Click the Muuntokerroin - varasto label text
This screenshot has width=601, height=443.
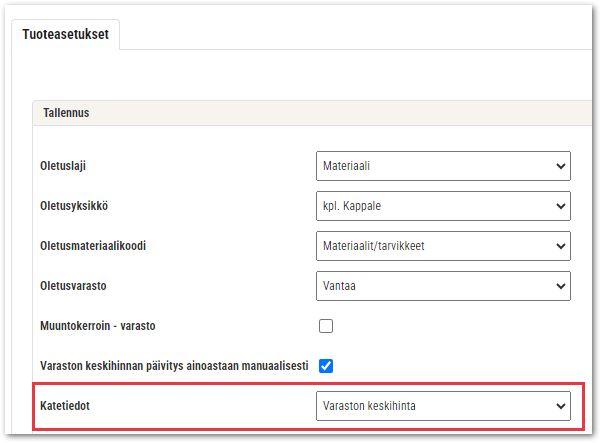click(x=98, y=326)
